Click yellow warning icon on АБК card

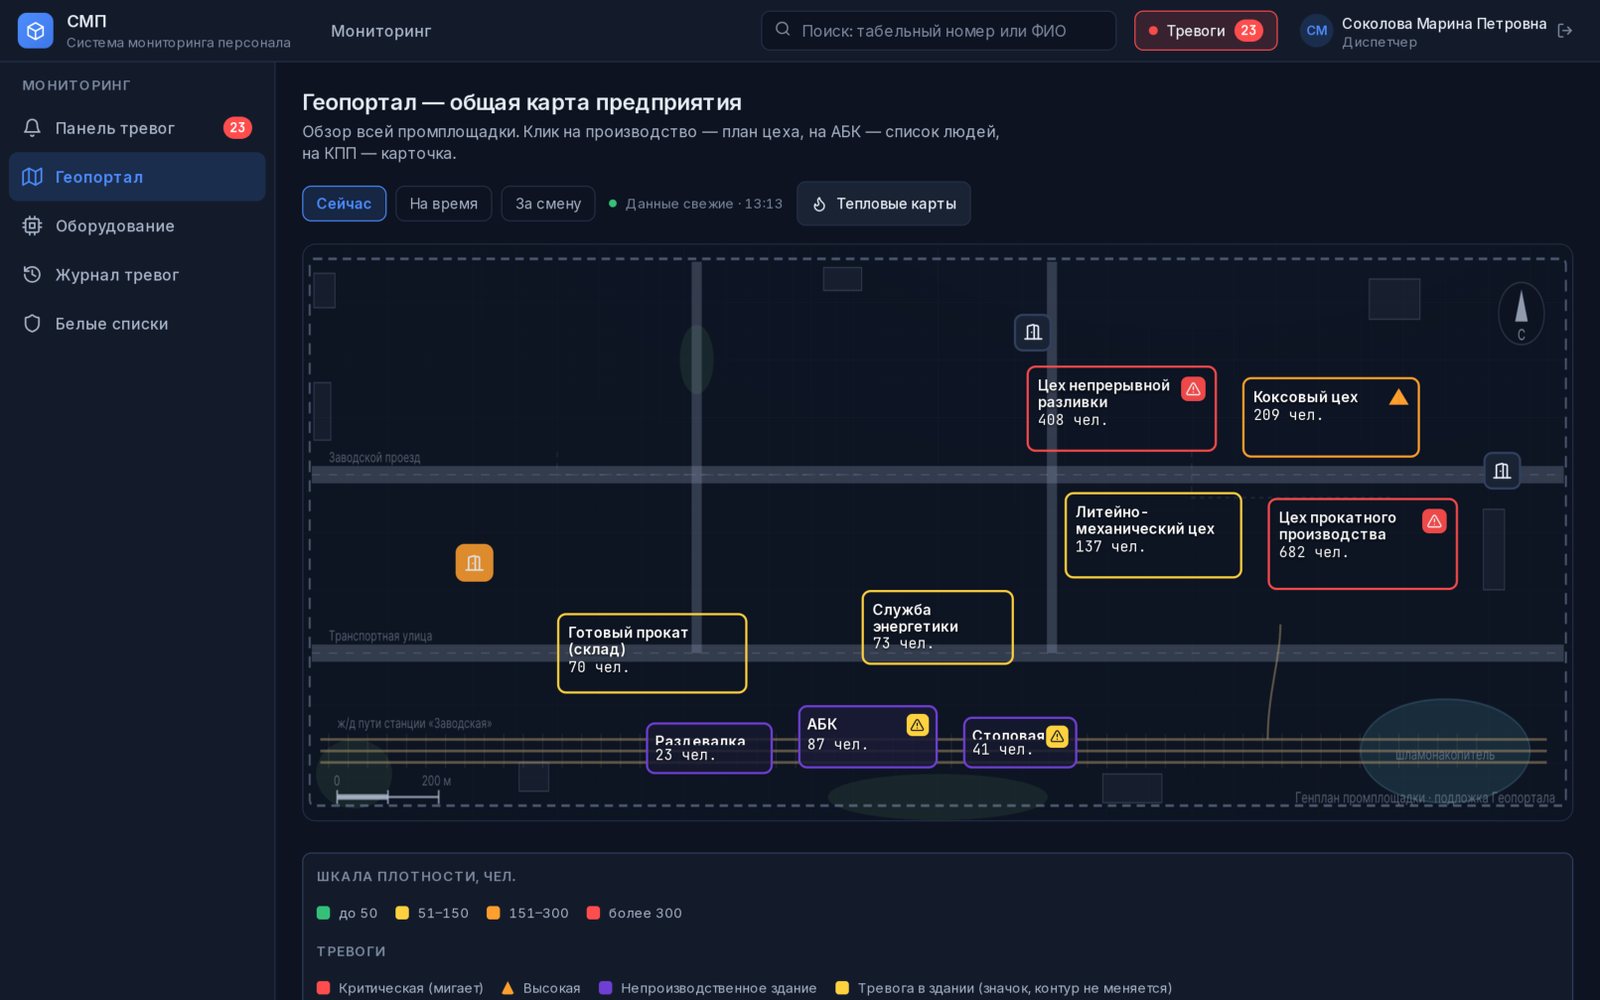917,725
